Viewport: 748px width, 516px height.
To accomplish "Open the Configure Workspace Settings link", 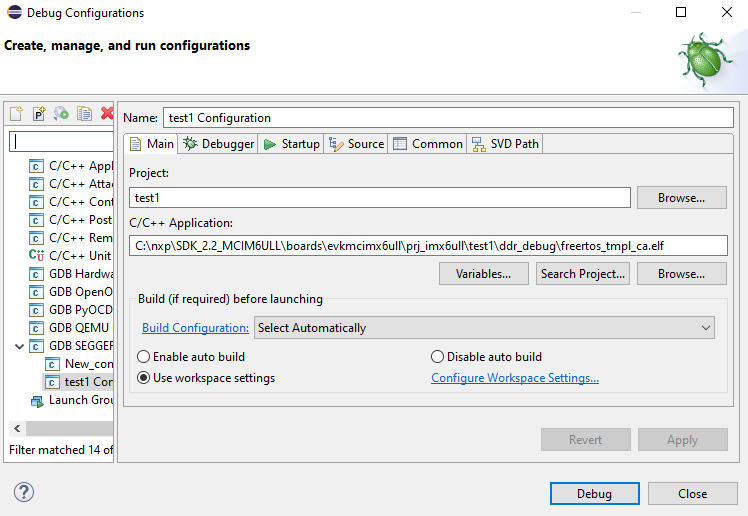I will click(515, 378).
